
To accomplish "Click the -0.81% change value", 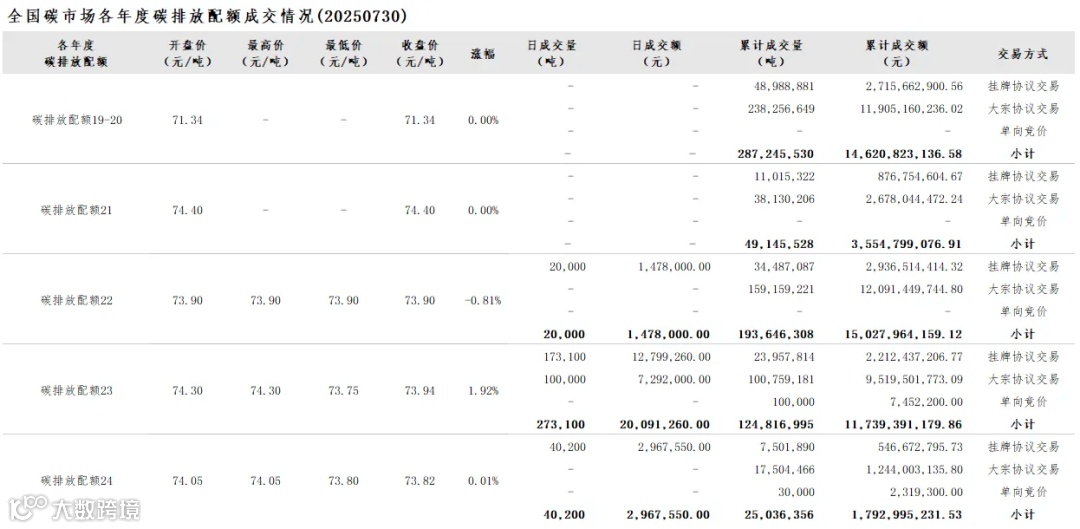I will pos(483,300).
